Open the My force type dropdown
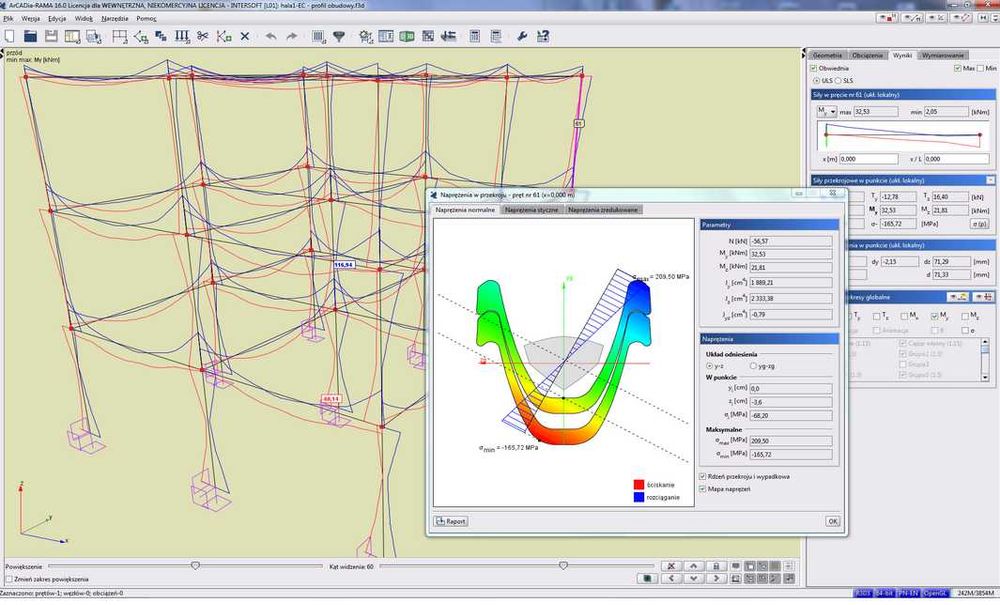This screenshot has width=1000, height=605. [826, 112]
